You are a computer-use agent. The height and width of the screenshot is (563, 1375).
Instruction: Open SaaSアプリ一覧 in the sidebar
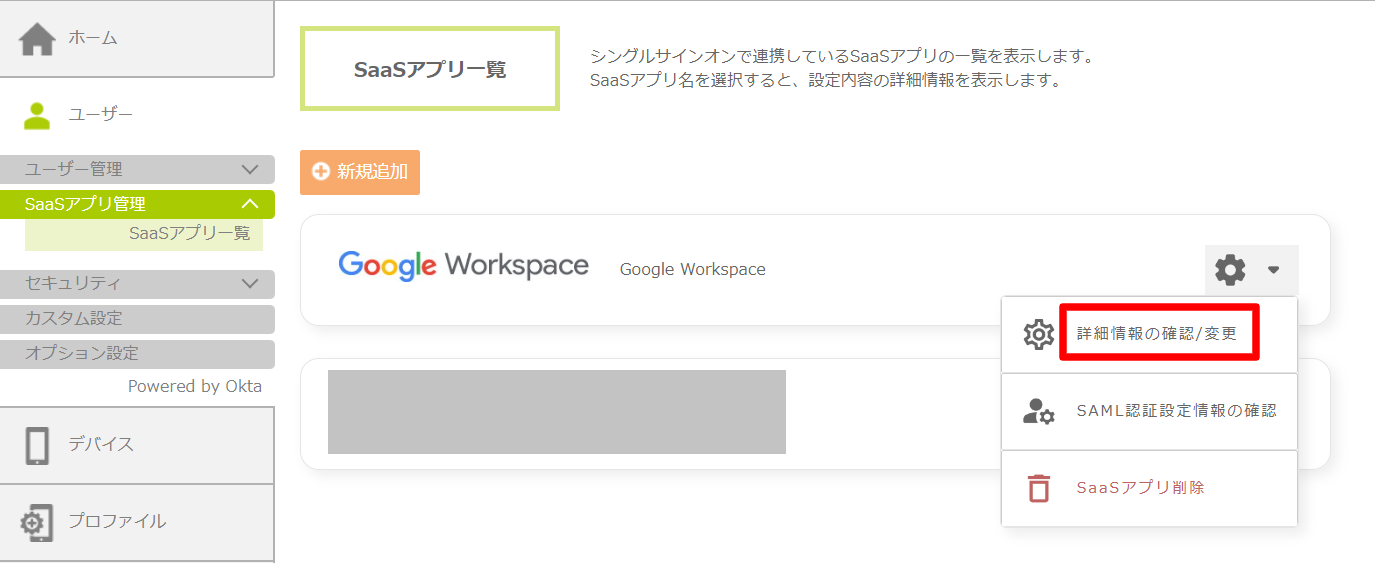coord(189,234)
